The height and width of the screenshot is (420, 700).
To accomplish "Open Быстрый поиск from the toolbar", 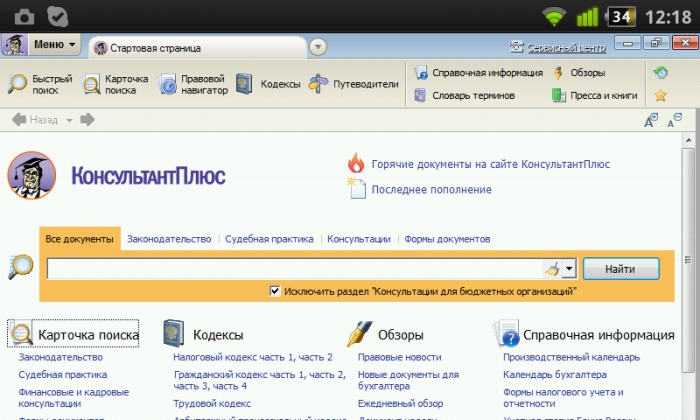I will tap(40, 84).
